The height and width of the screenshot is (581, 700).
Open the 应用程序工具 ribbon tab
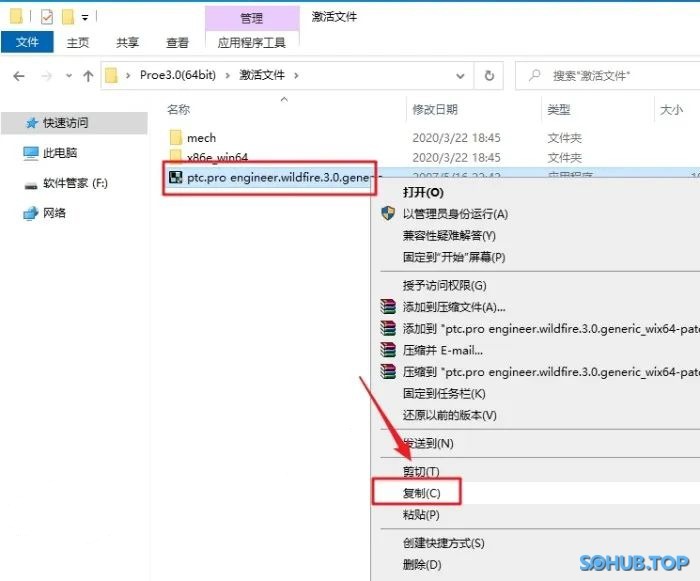[x=251, y=42]
